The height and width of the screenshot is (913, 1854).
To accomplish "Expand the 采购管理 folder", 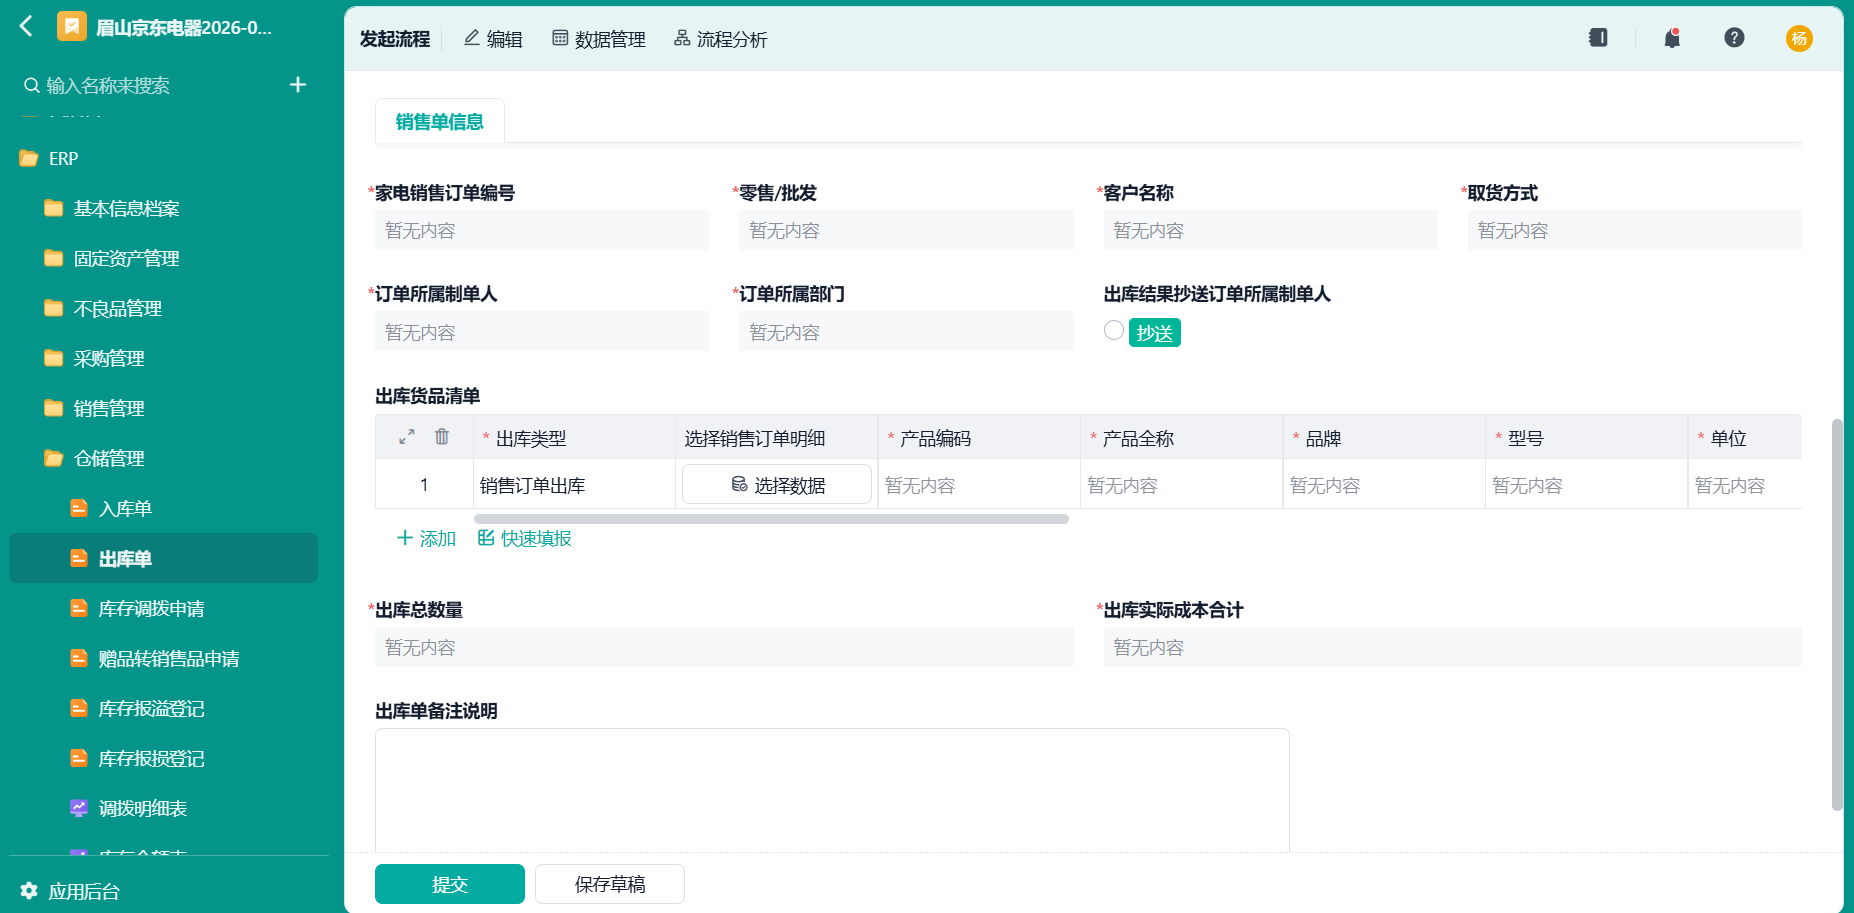I will point(54,358).
